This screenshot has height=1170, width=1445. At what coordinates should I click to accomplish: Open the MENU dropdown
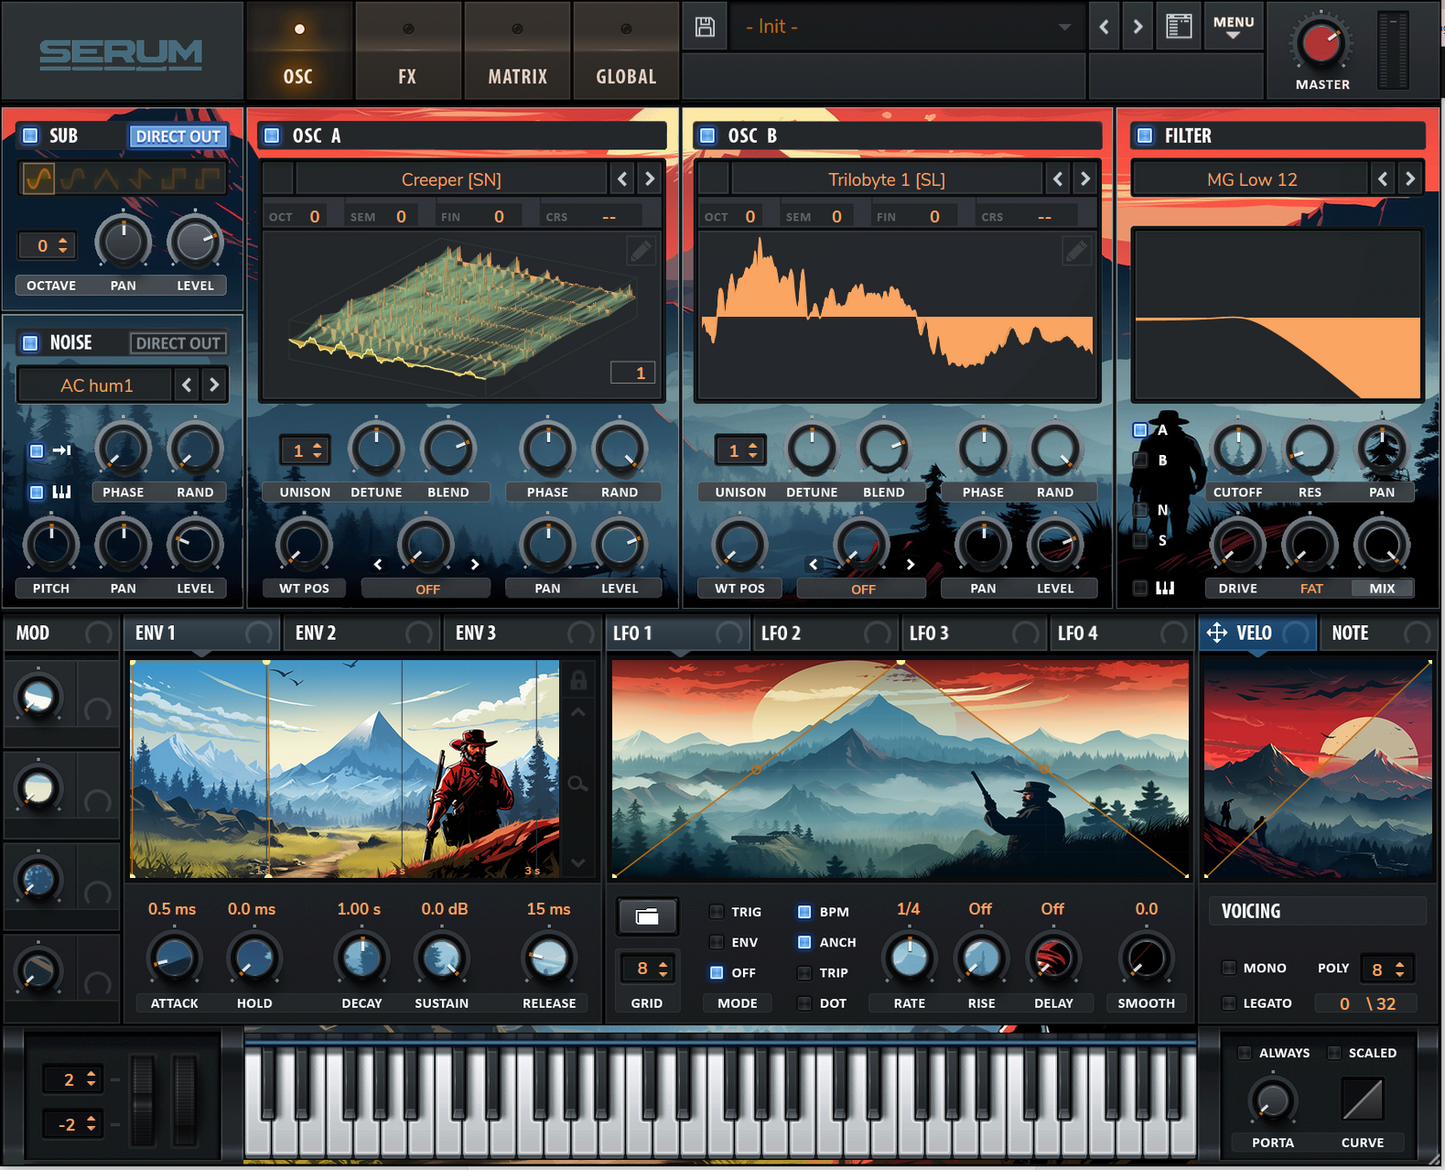click(1233, 27)
